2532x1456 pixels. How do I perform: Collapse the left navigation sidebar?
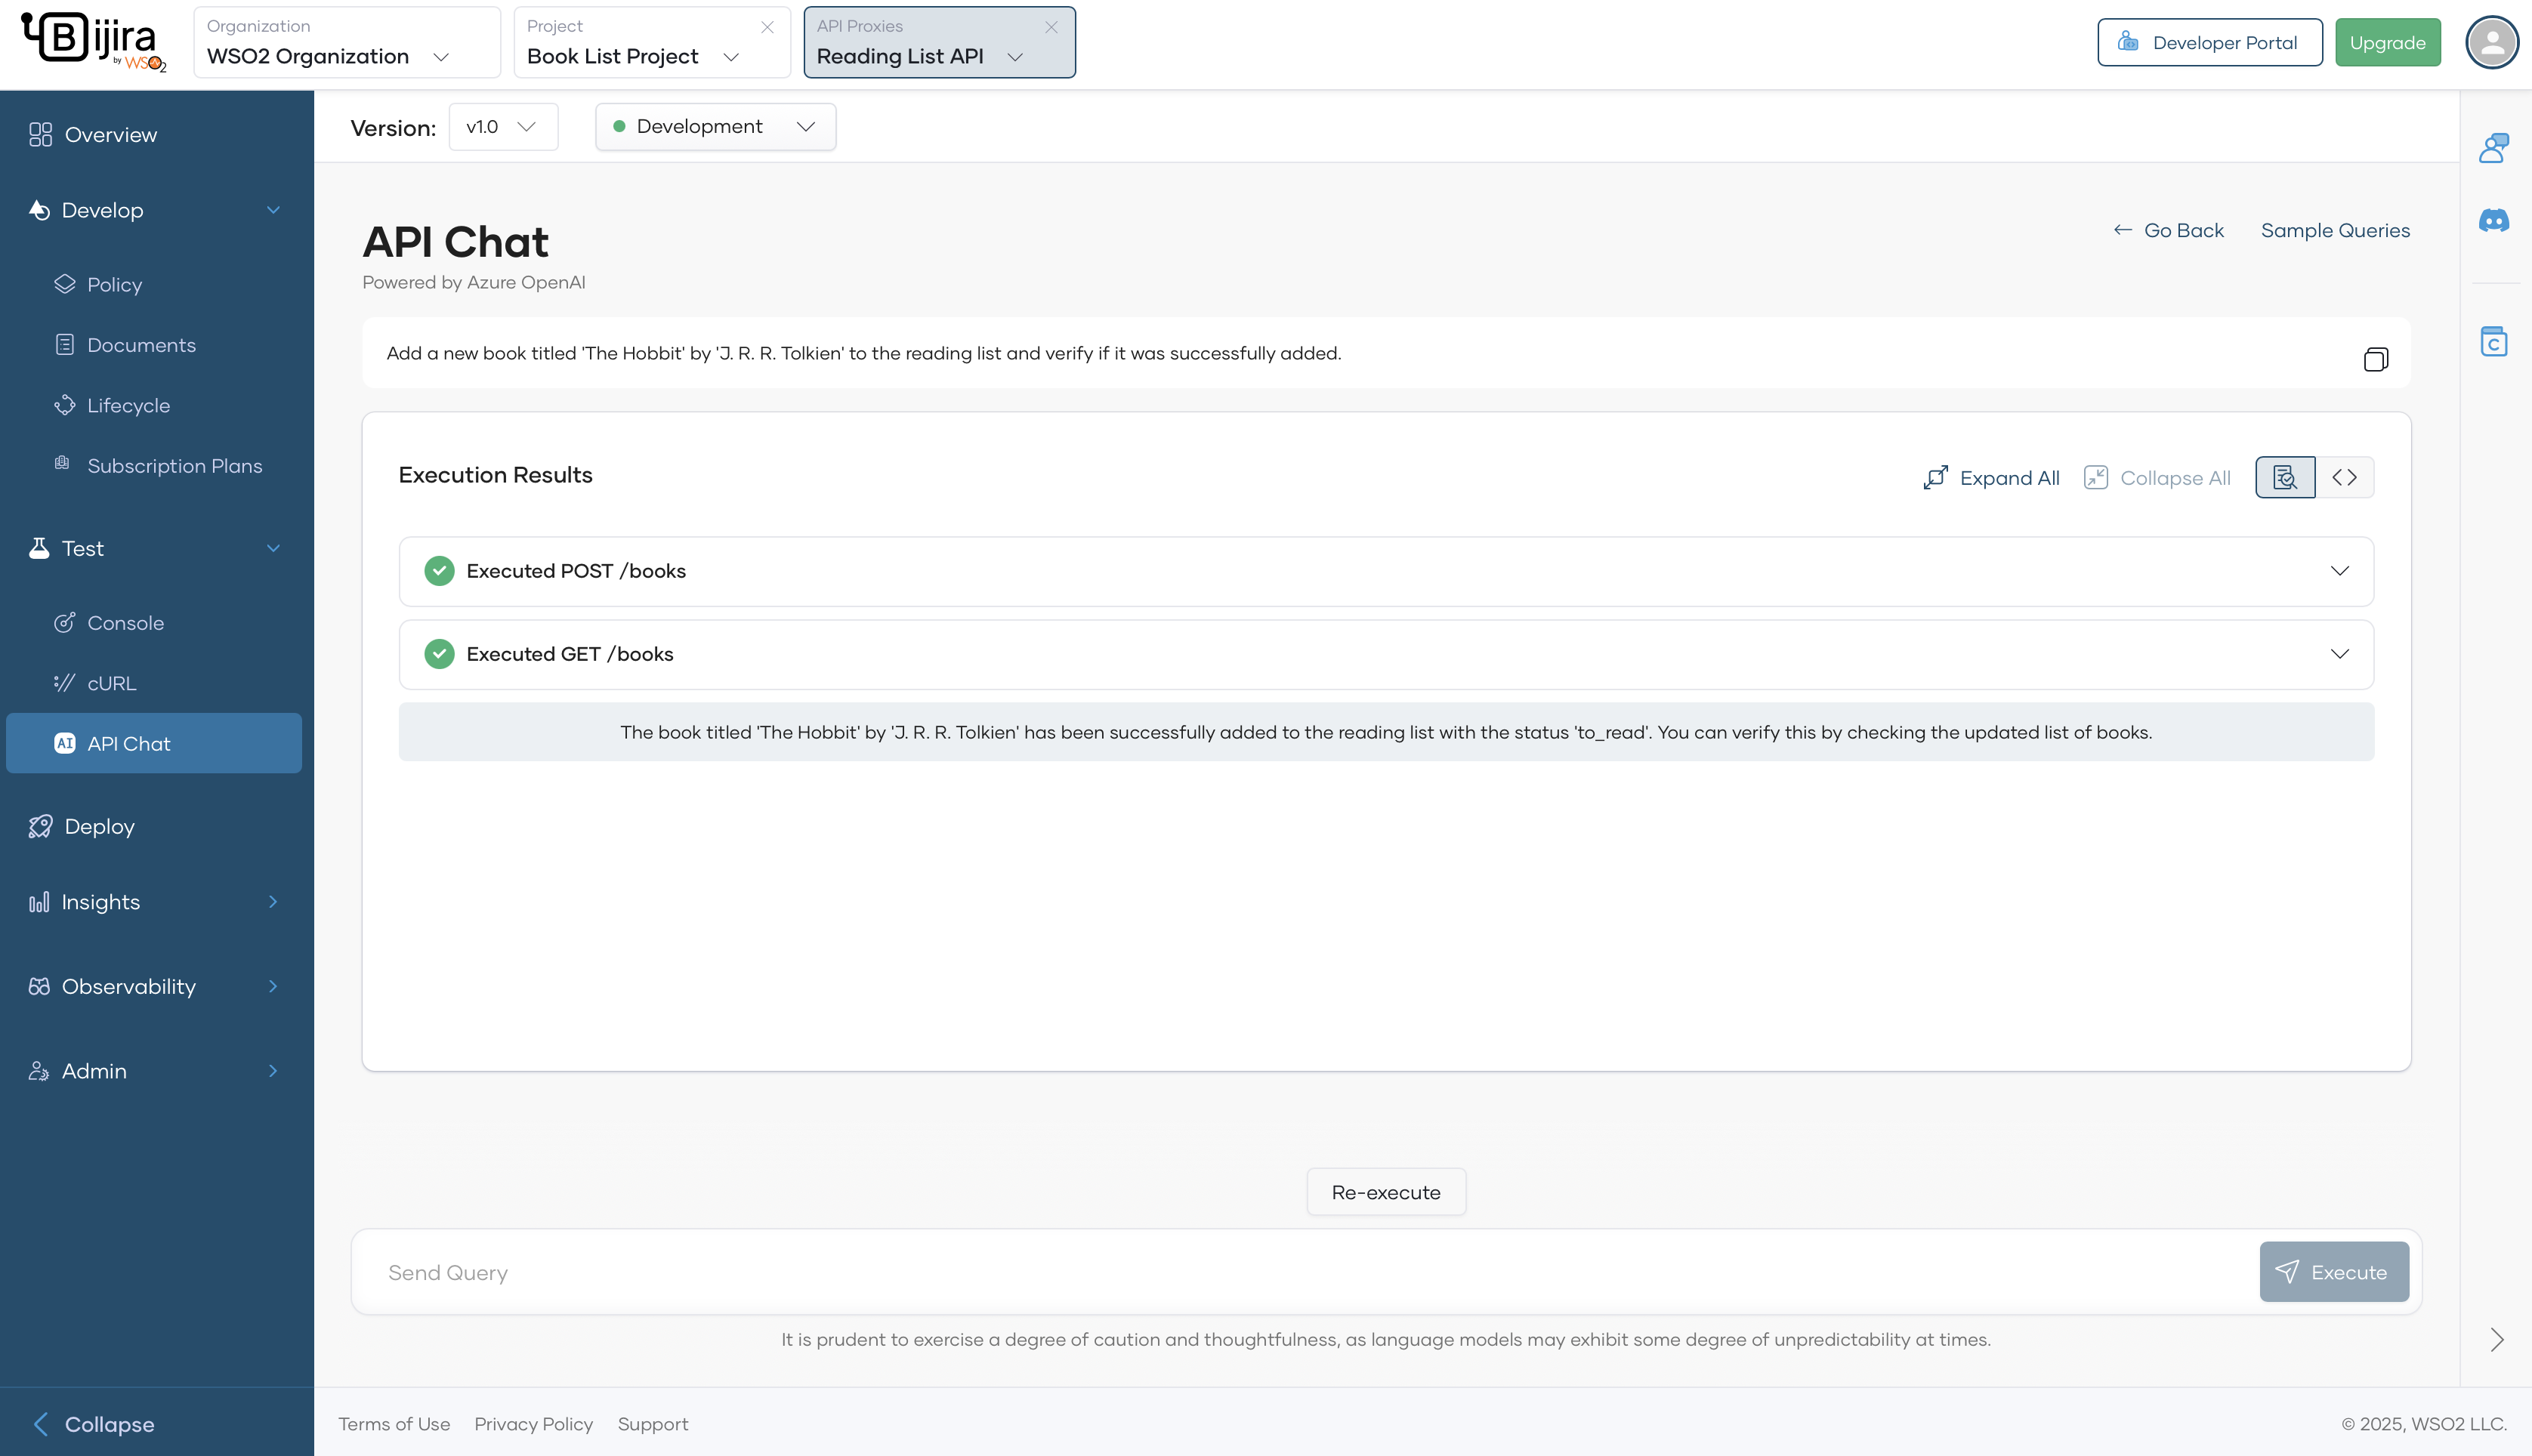(x=92, y=1423)
